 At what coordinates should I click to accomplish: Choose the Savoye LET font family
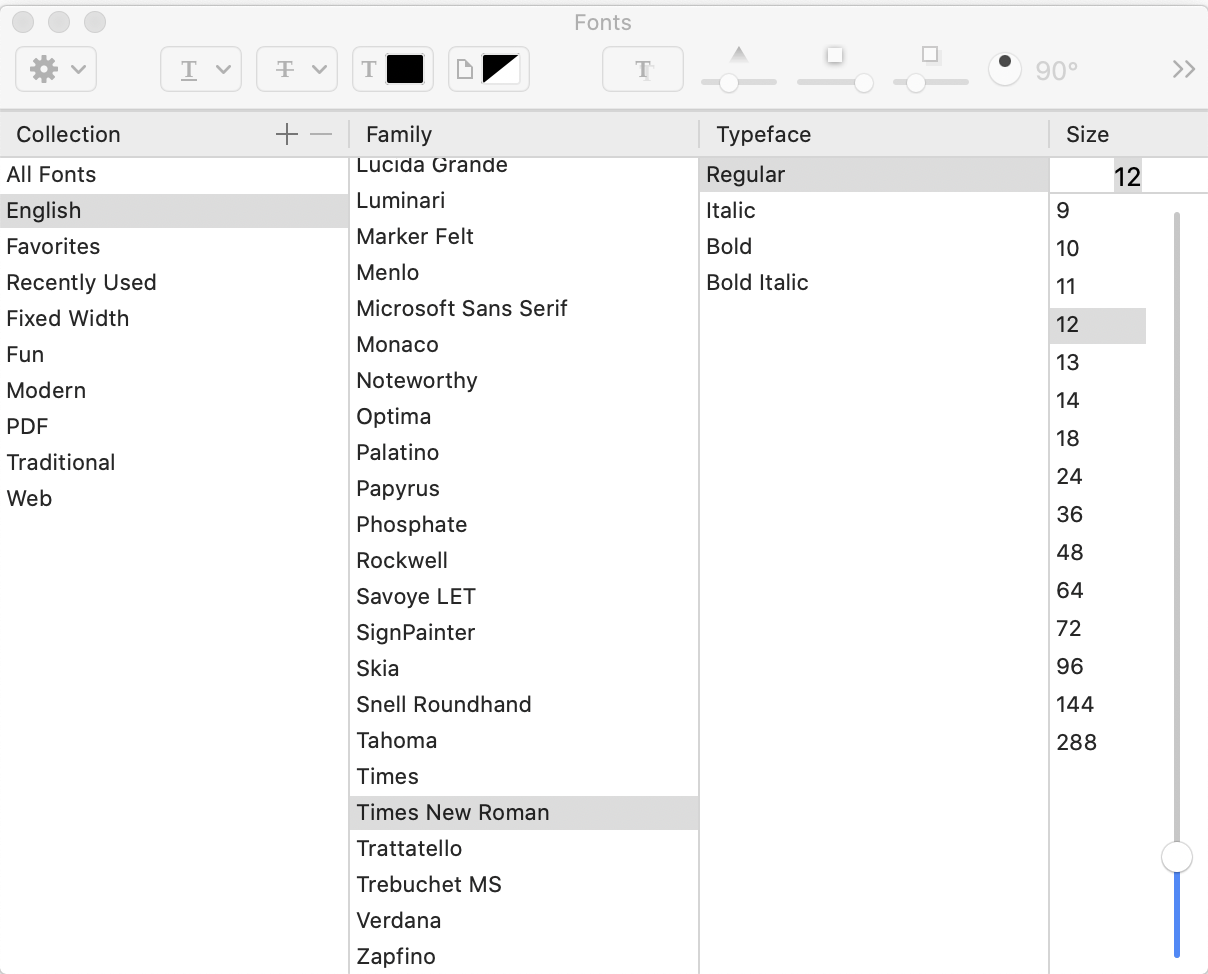click(524, 596)
